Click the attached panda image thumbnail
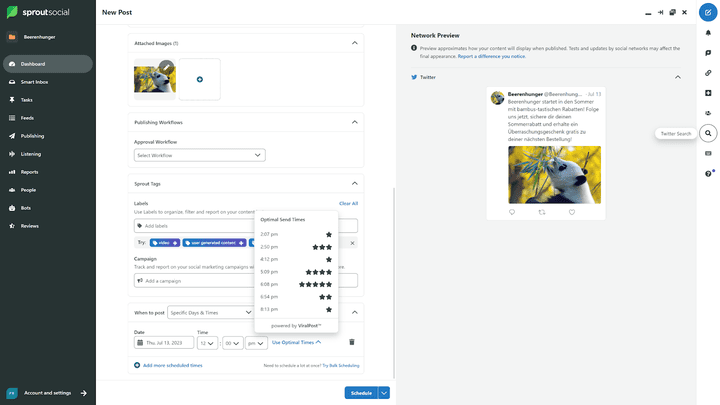The height and width of the screenshot is (405, 720). coord(155,79)
